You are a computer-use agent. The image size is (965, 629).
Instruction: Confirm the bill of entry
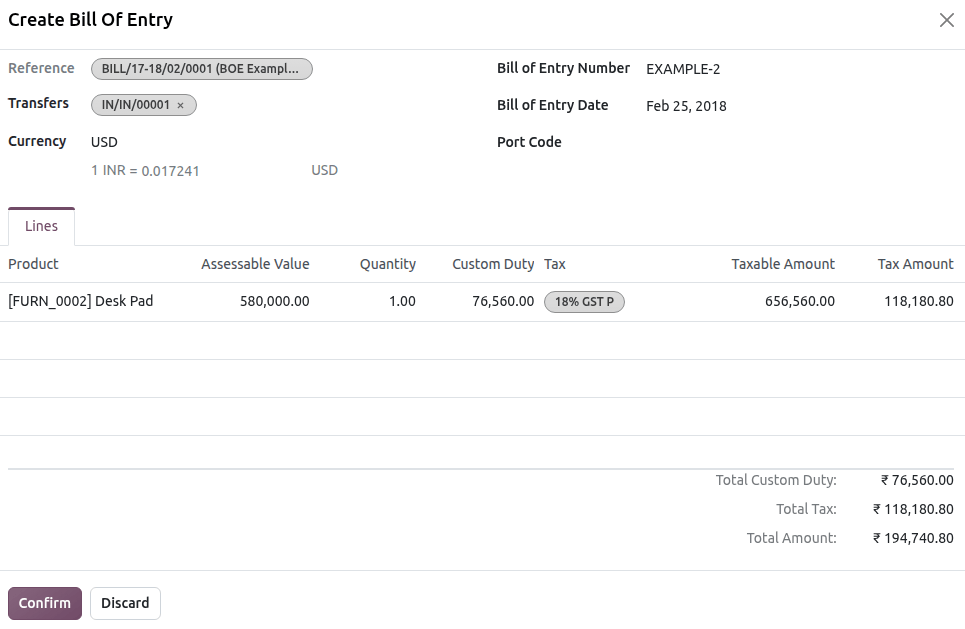44,603
